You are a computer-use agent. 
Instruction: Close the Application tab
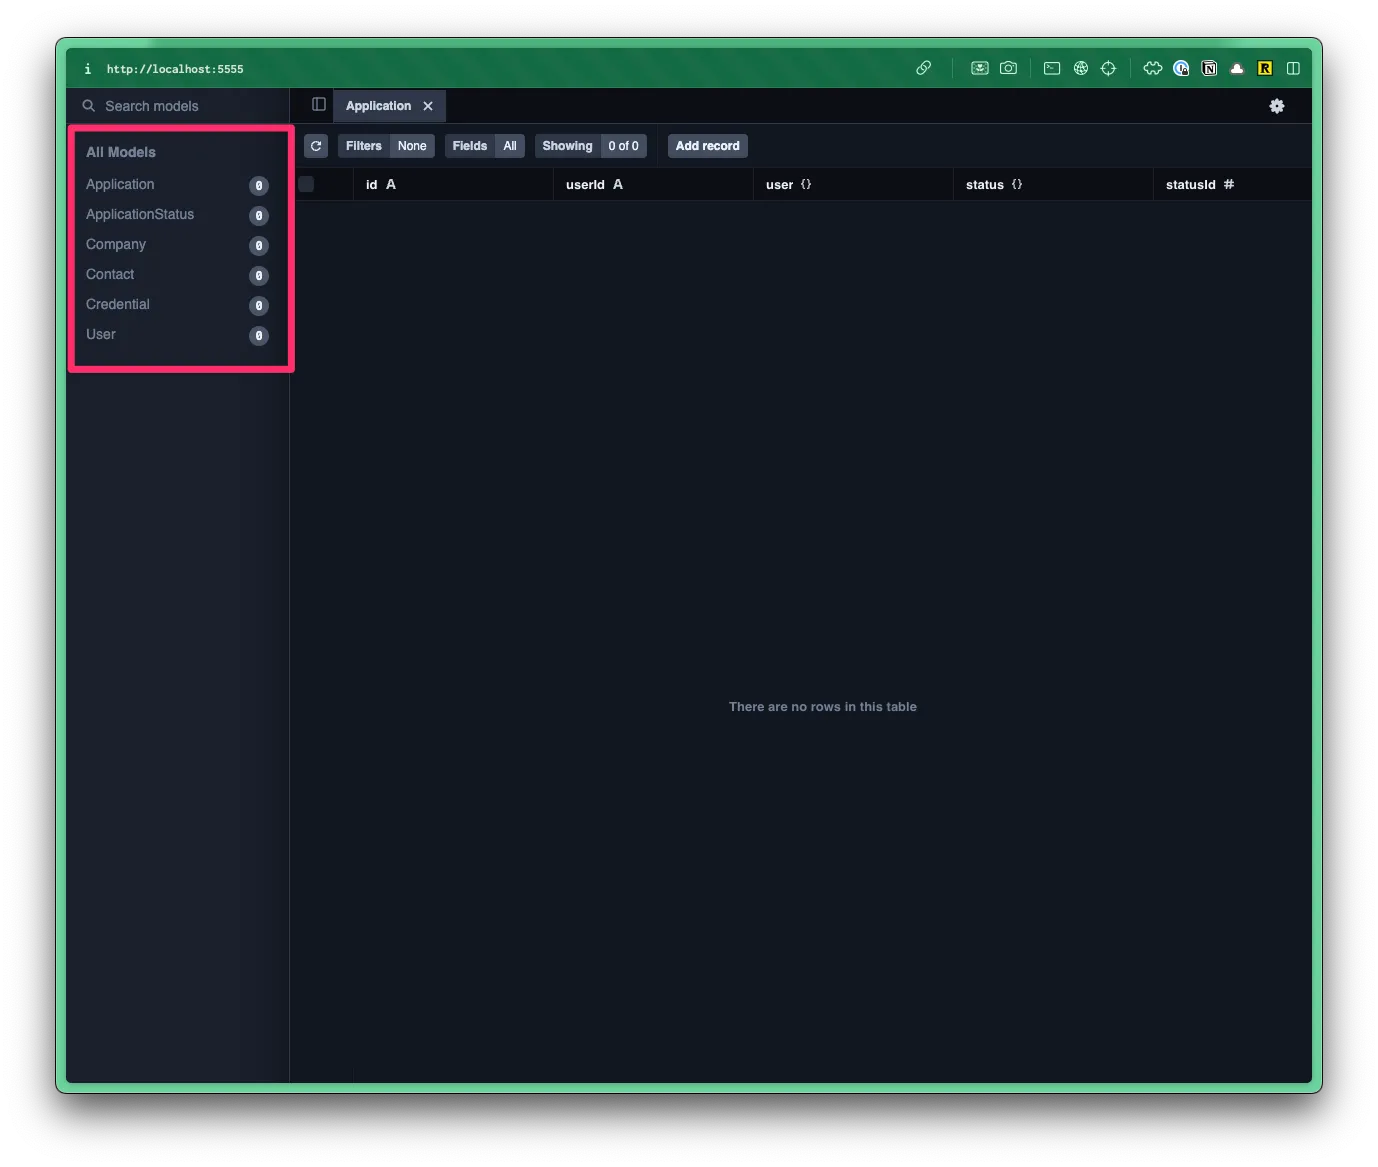[428, 106]
